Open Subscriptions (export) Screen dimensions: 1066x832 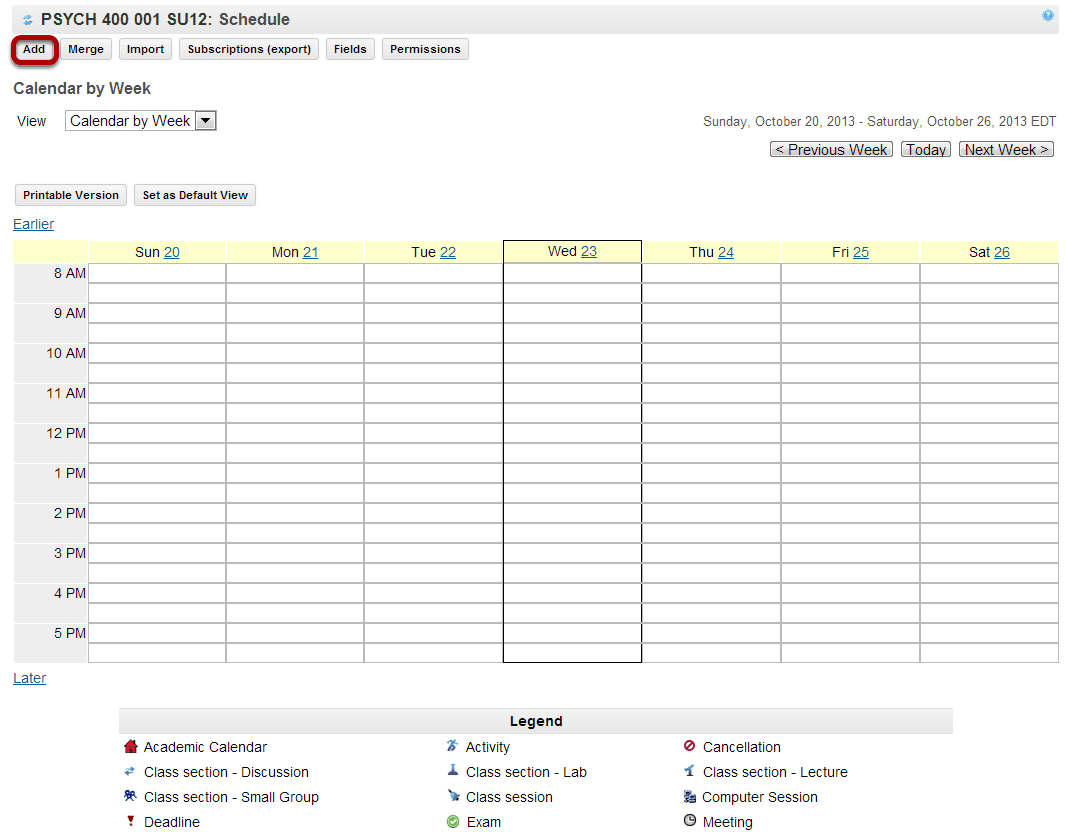[249, 49]
